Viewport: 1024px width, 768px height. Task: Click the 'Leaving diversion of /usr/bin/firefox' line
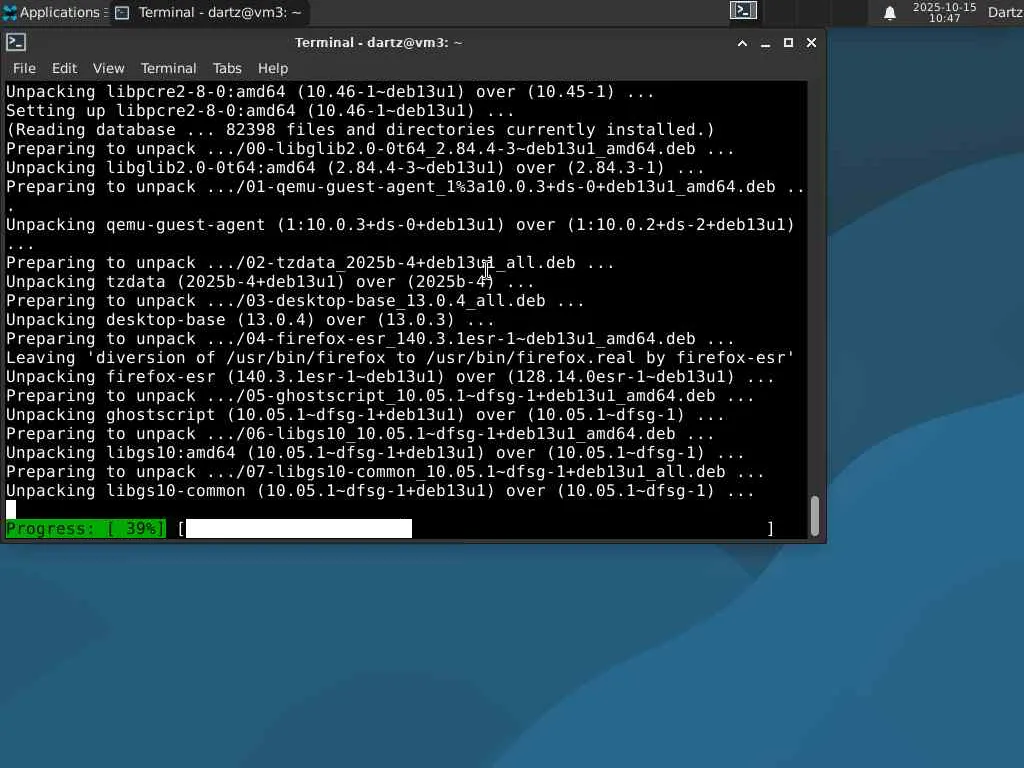(x=400, y=358)
